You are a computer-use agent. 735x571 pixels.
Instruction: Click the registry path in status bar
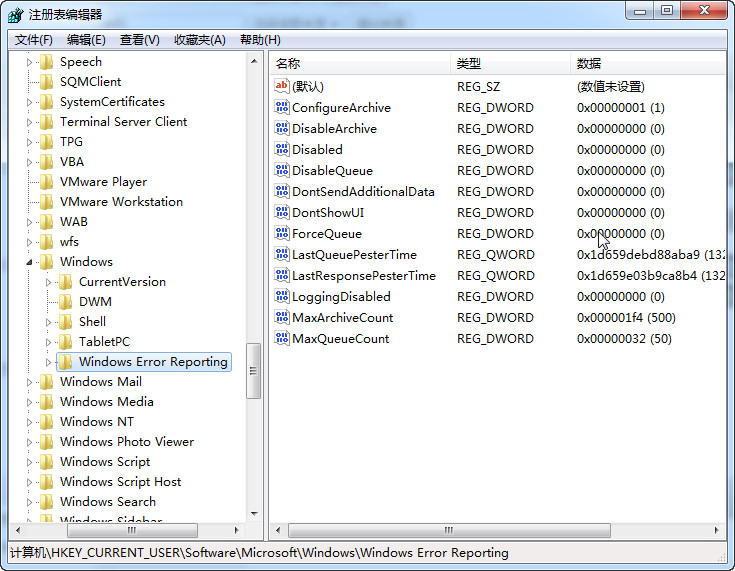point(259,553)
